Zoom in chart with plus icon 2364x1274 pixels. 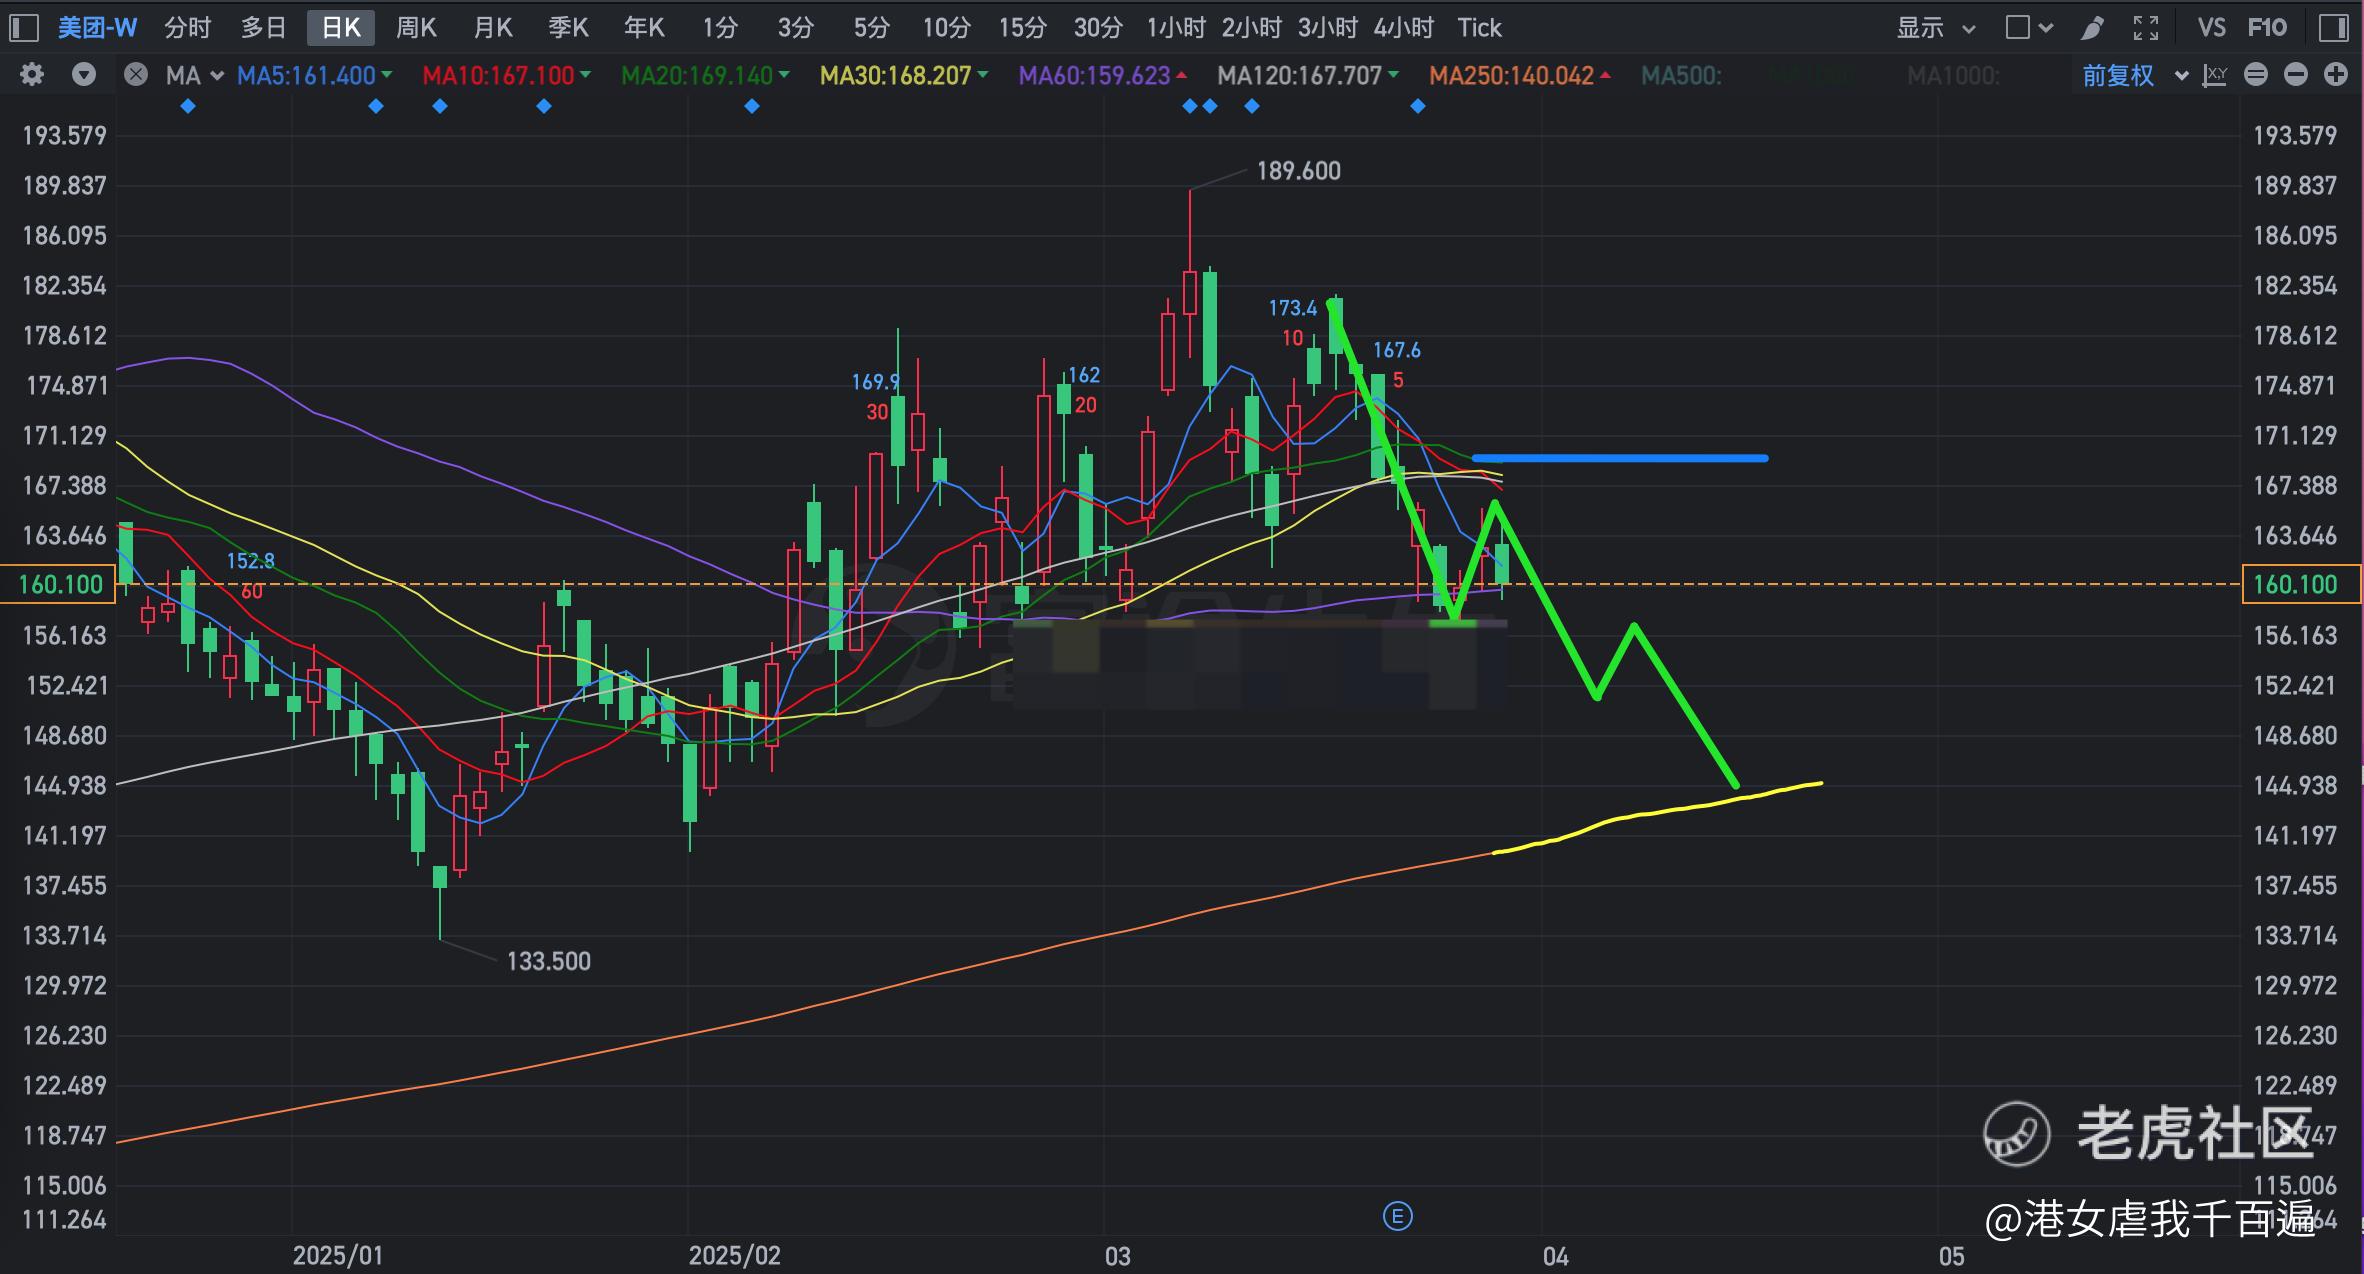pyautogui.click(x=2336, y=75)
